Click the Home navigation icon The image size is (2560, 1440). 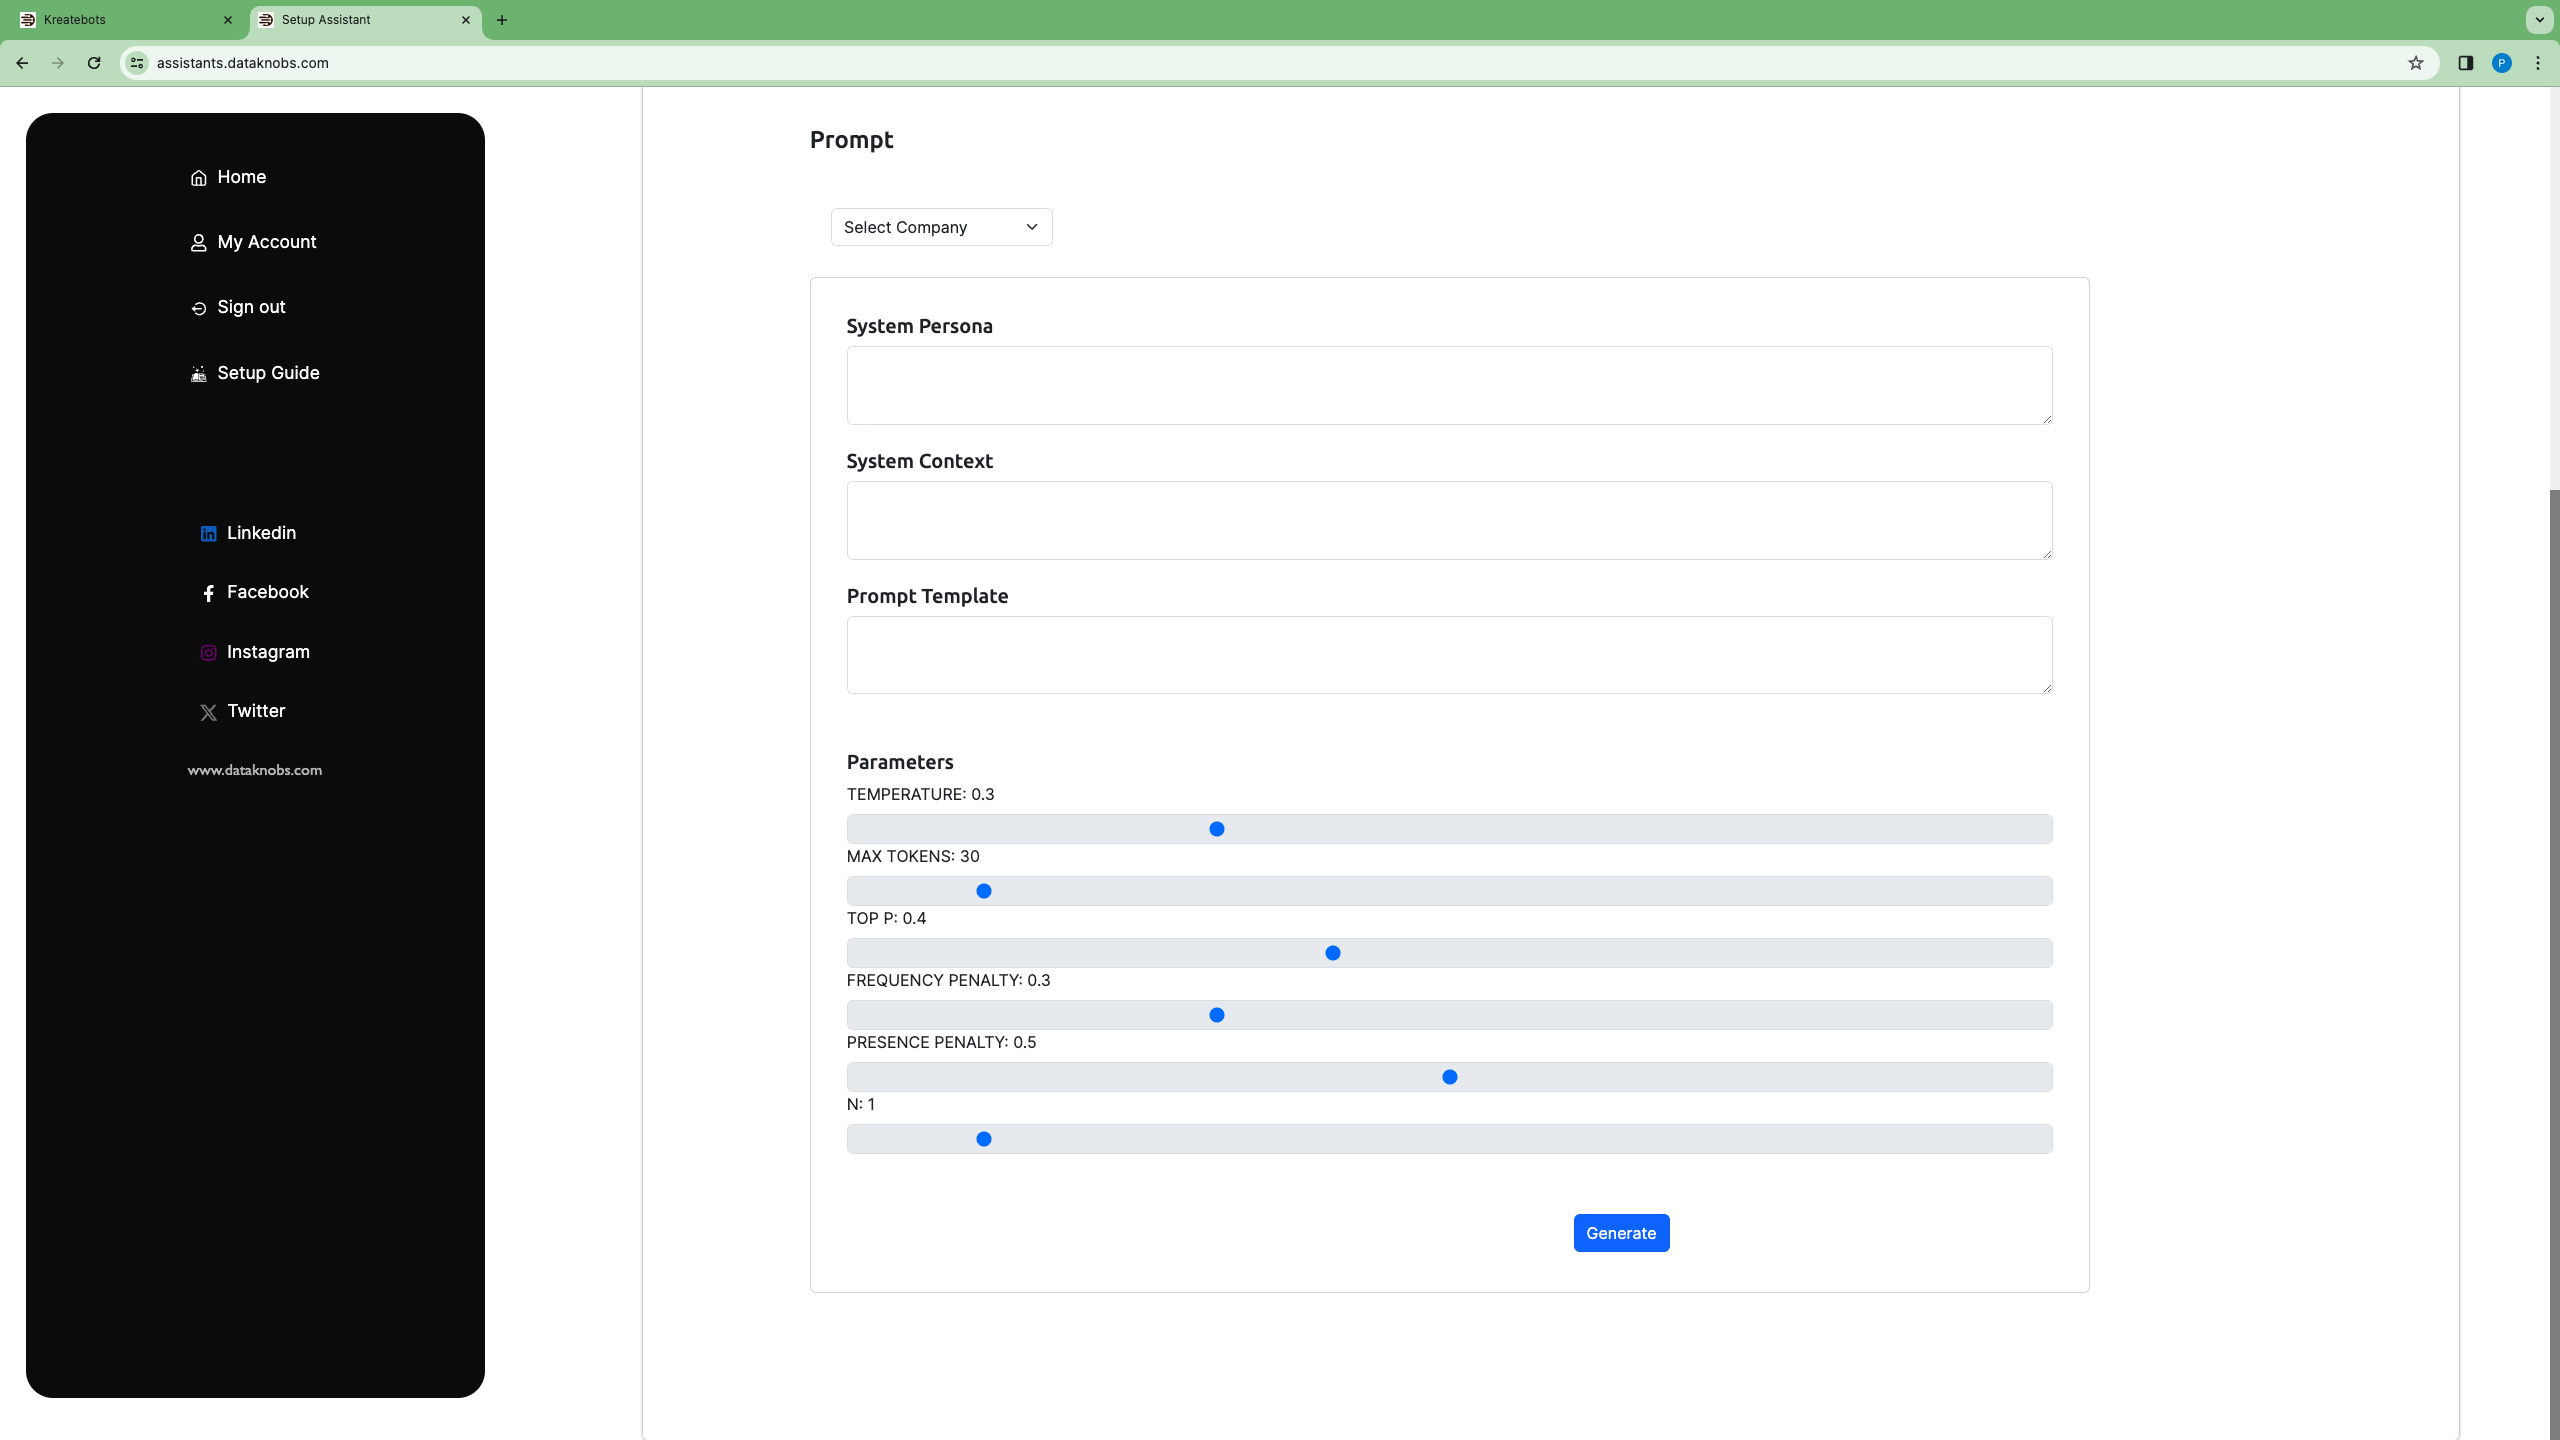pos(199,176)
